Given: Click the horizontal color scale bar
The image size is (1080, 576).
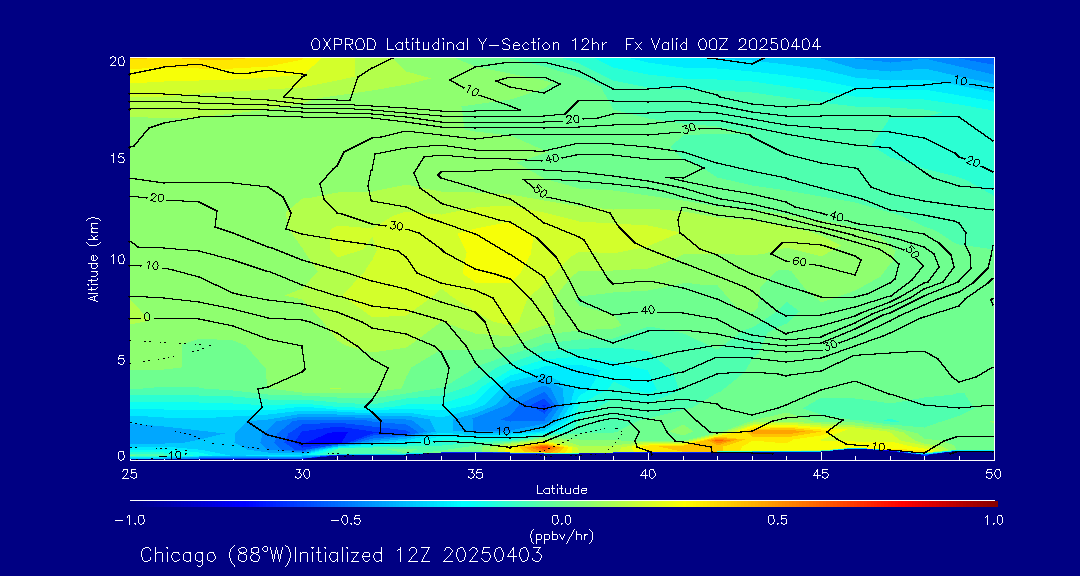Looking at the screenshot, I should point(563,504).
